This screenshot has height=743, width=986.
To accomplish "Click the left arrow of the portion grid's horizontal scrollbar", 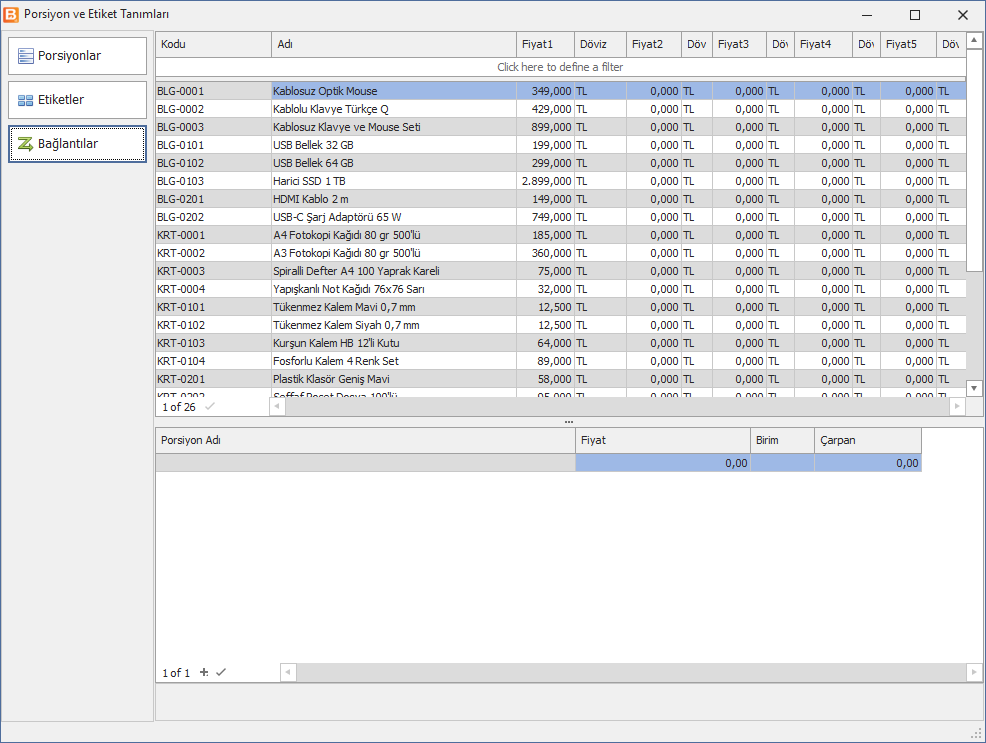I will (x=288, y=672).
